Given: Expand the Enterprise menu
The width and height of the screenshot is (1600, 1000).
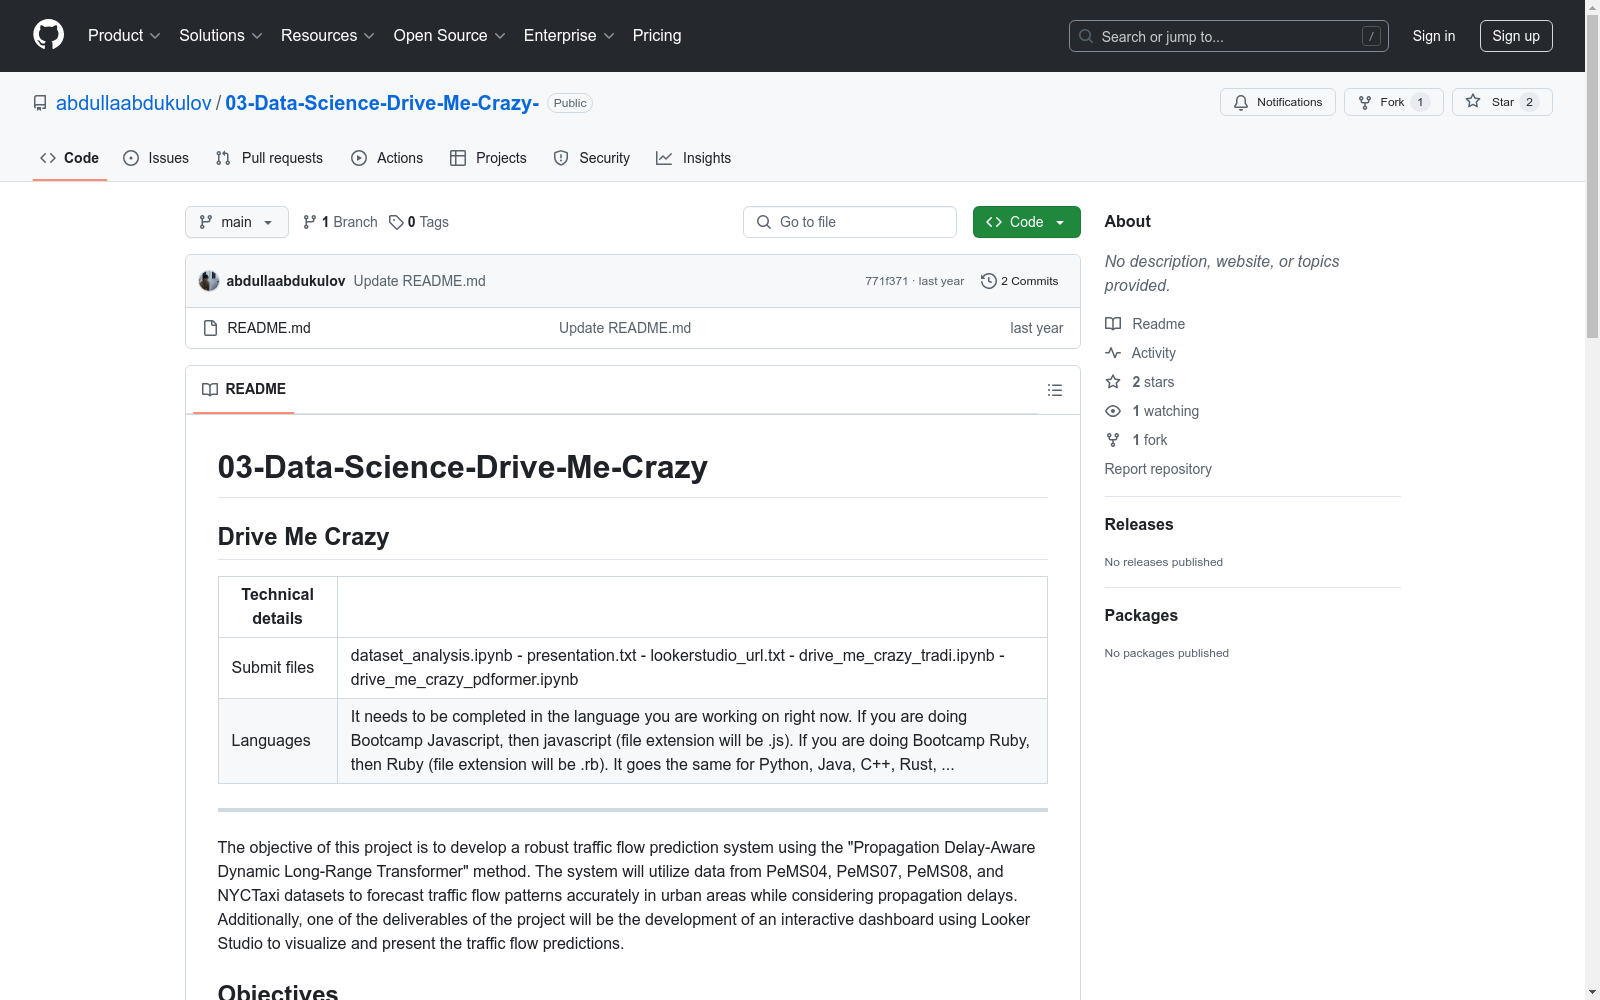Looking at the screenshot, I should point(569,35).
